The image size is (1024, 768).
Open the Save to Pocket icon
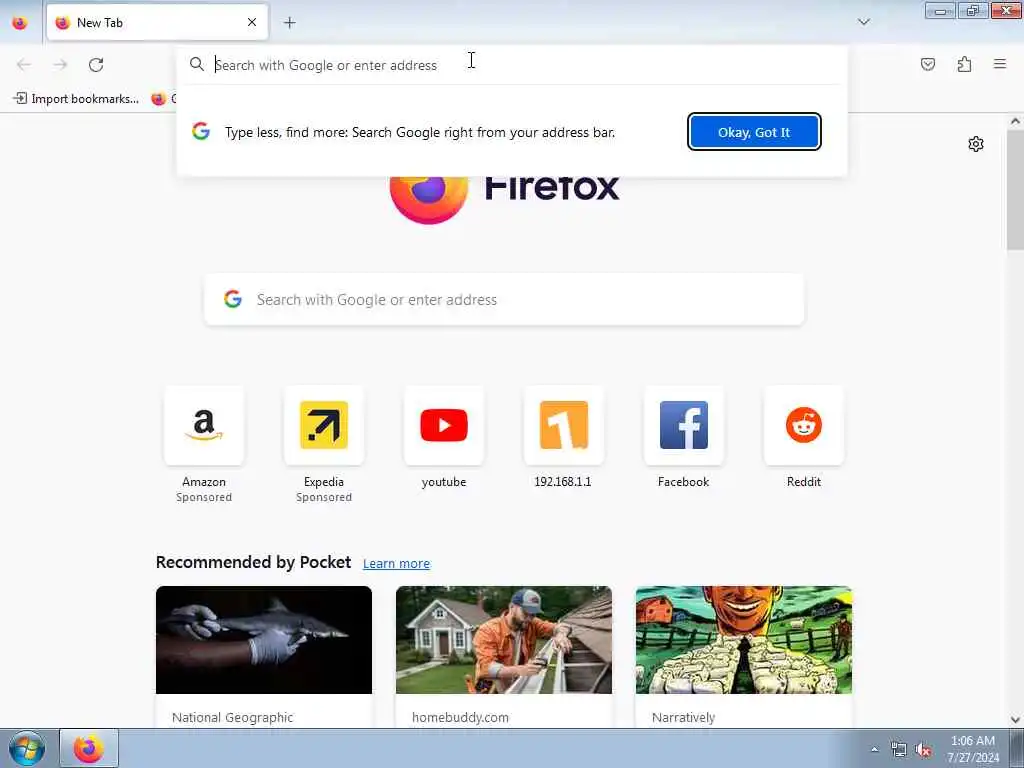927,64
